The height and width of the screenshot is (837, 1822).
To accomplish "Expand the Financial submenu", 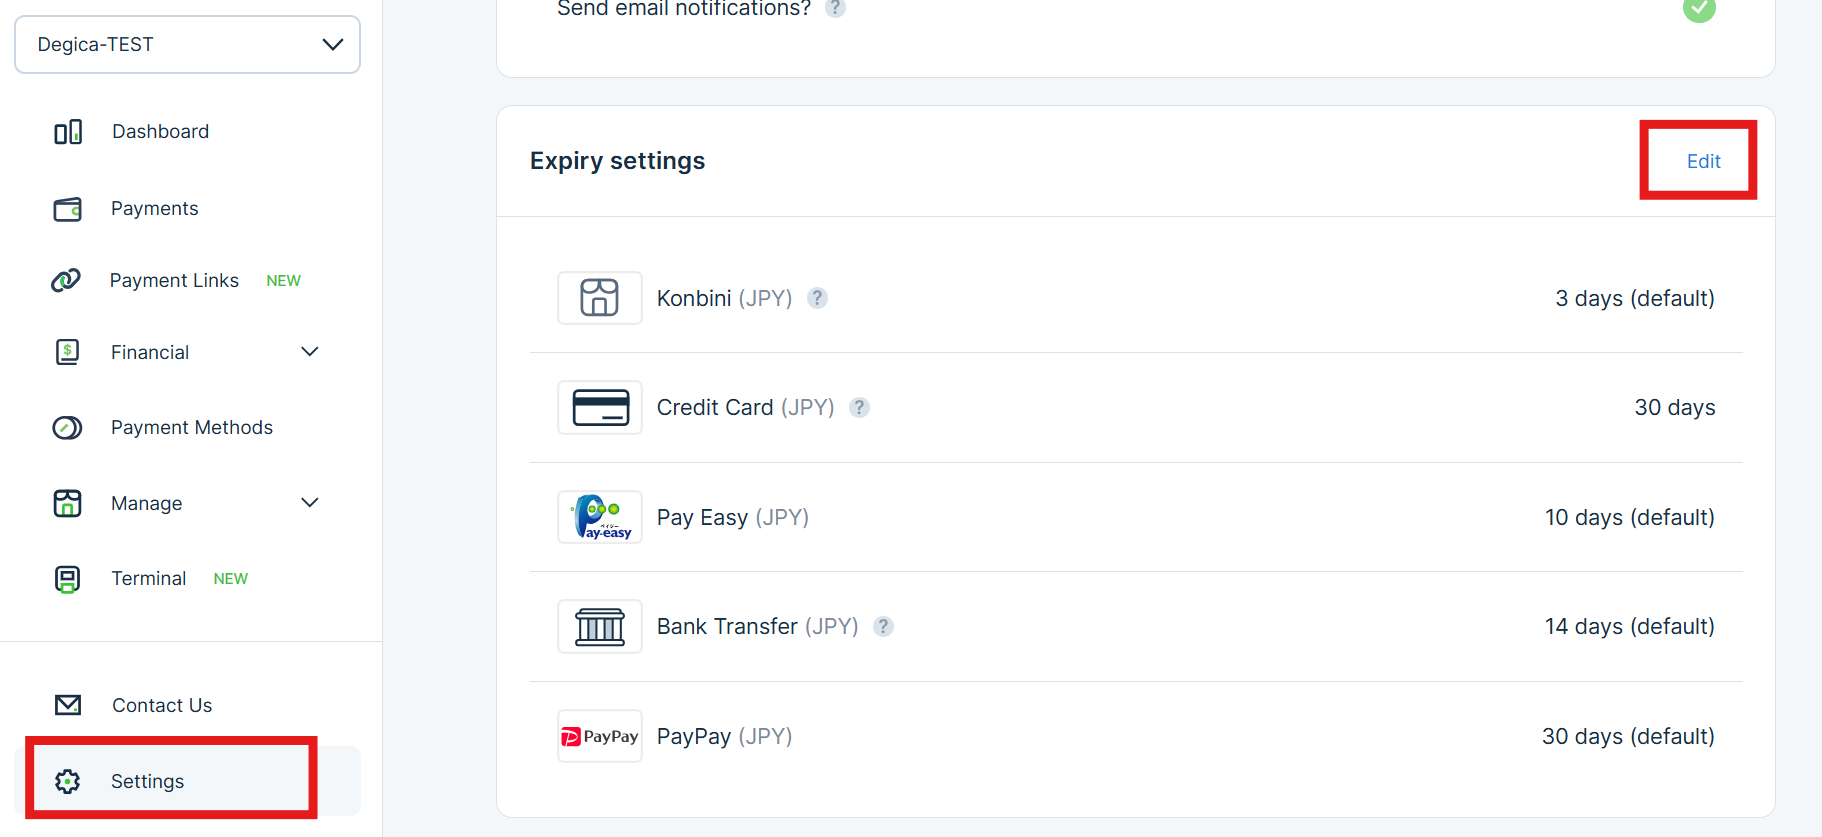I will [x=309, y=352].
